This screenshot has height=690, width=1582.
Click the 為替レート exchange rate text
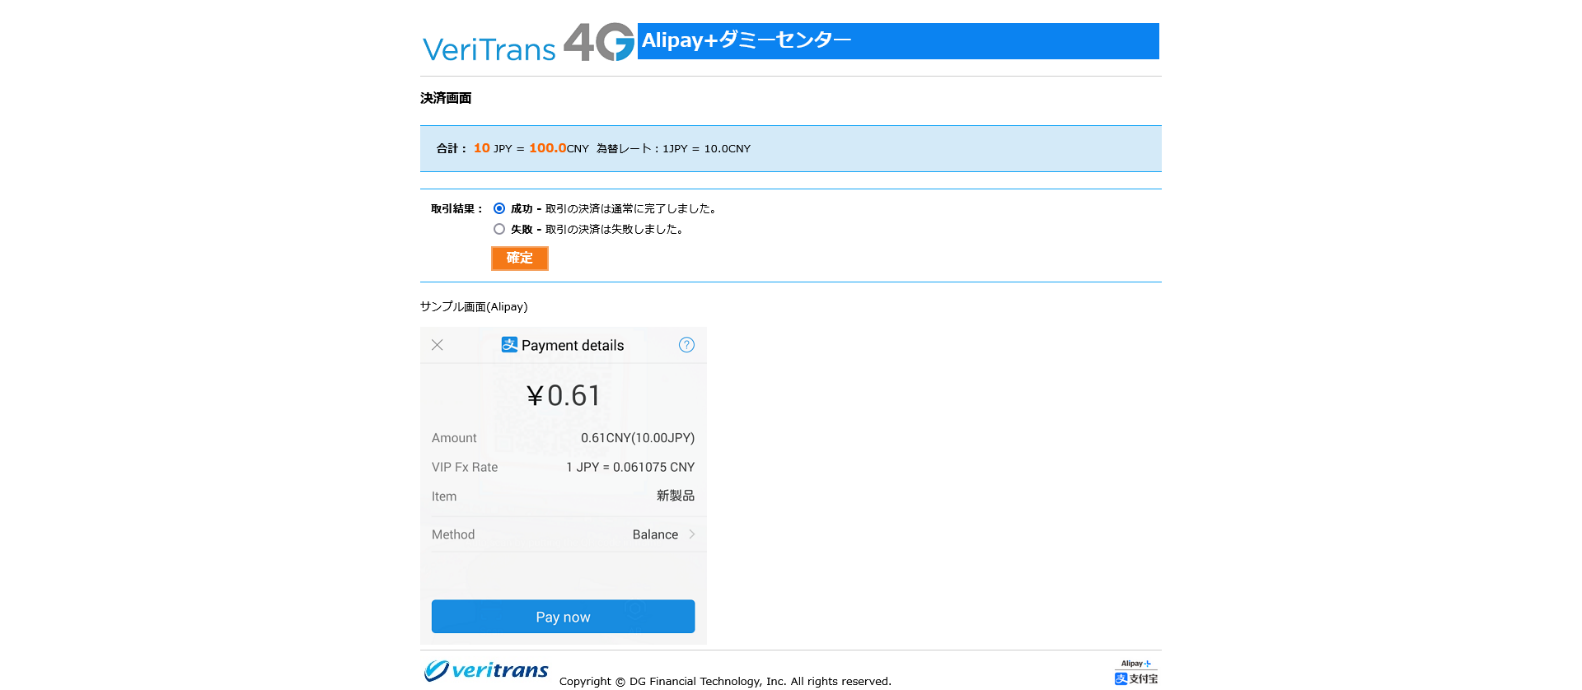tap(673, 149)
